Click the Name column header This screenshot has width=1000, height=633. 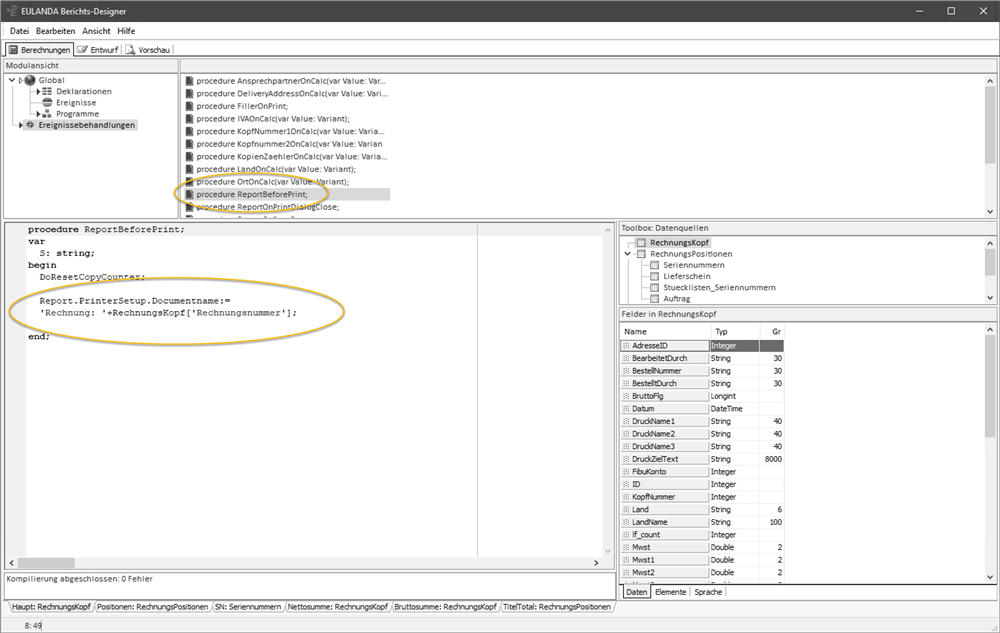[665, 331]
